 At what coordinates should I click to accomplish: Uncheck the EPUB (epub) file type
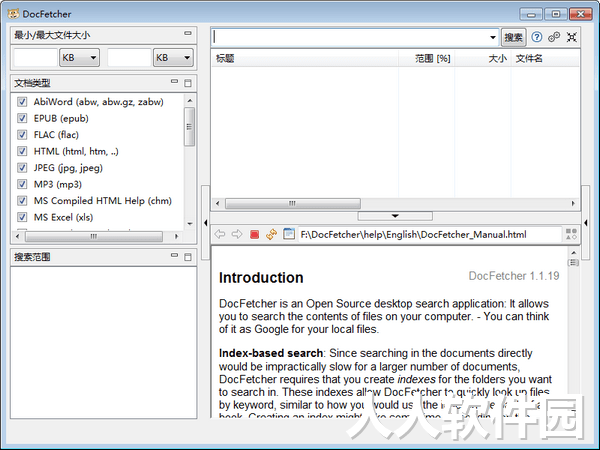coord(22,118)
